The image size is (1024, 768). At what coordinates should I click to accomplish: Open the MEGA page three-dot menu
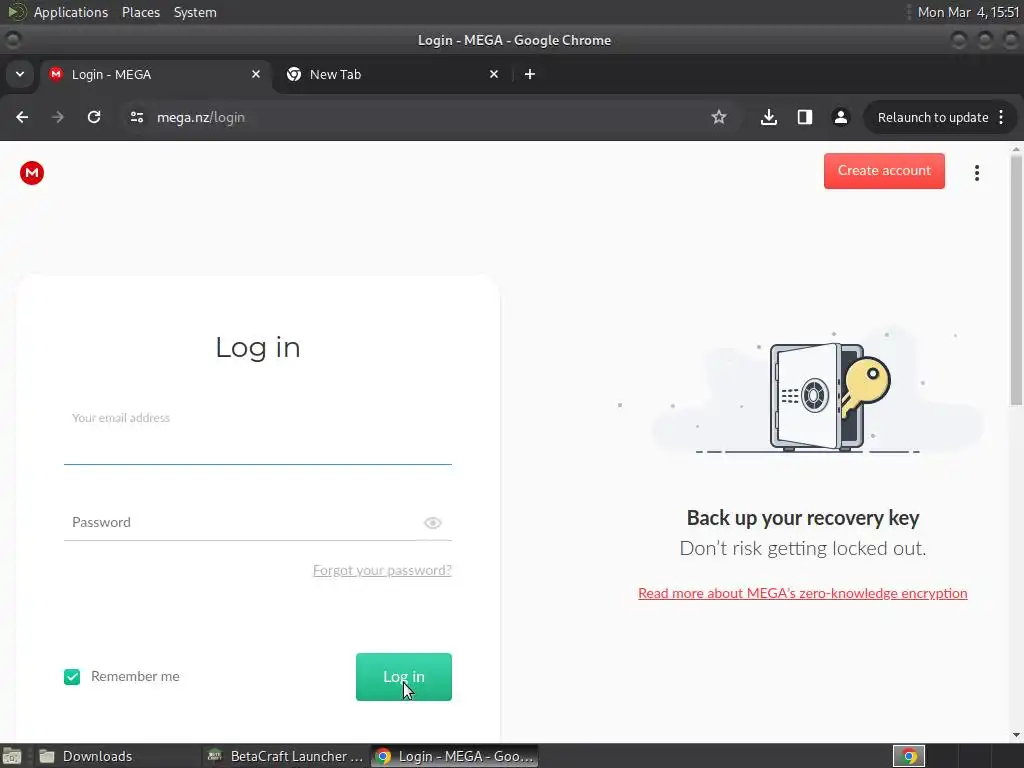(976, 173)
